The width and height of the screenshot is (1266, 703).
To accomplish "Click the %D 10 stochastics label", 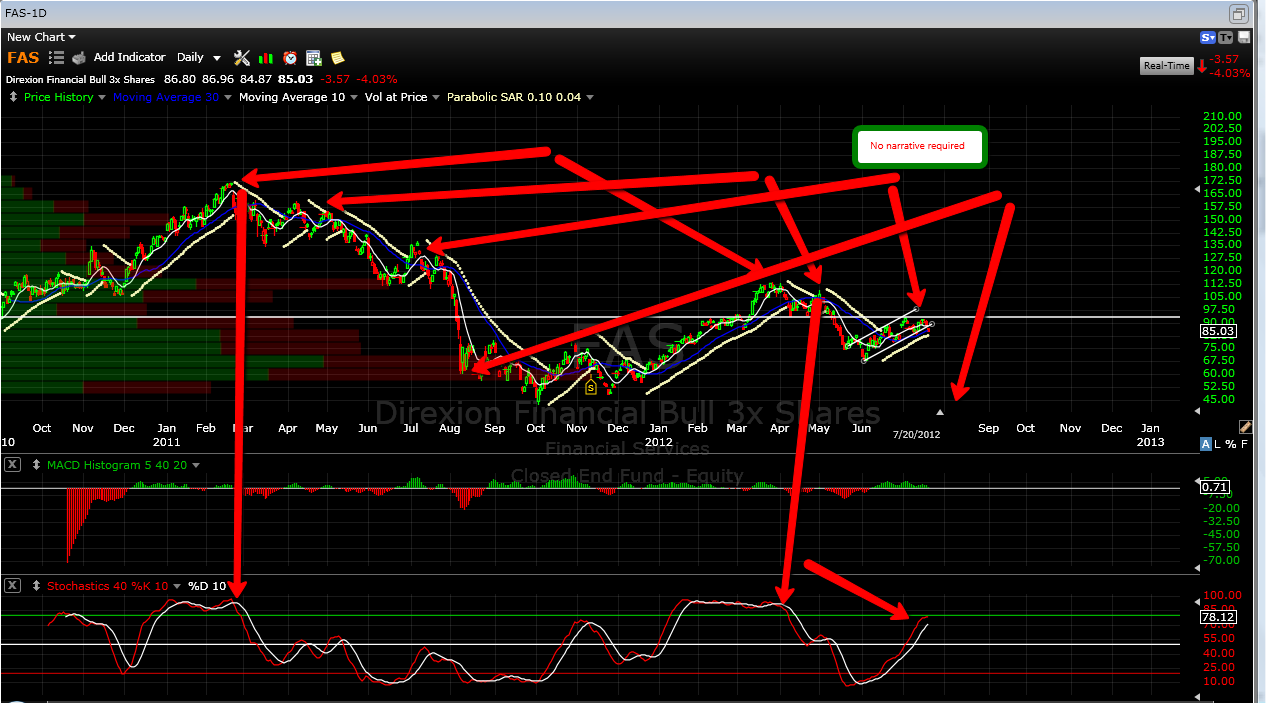I will tap(207, 585).
